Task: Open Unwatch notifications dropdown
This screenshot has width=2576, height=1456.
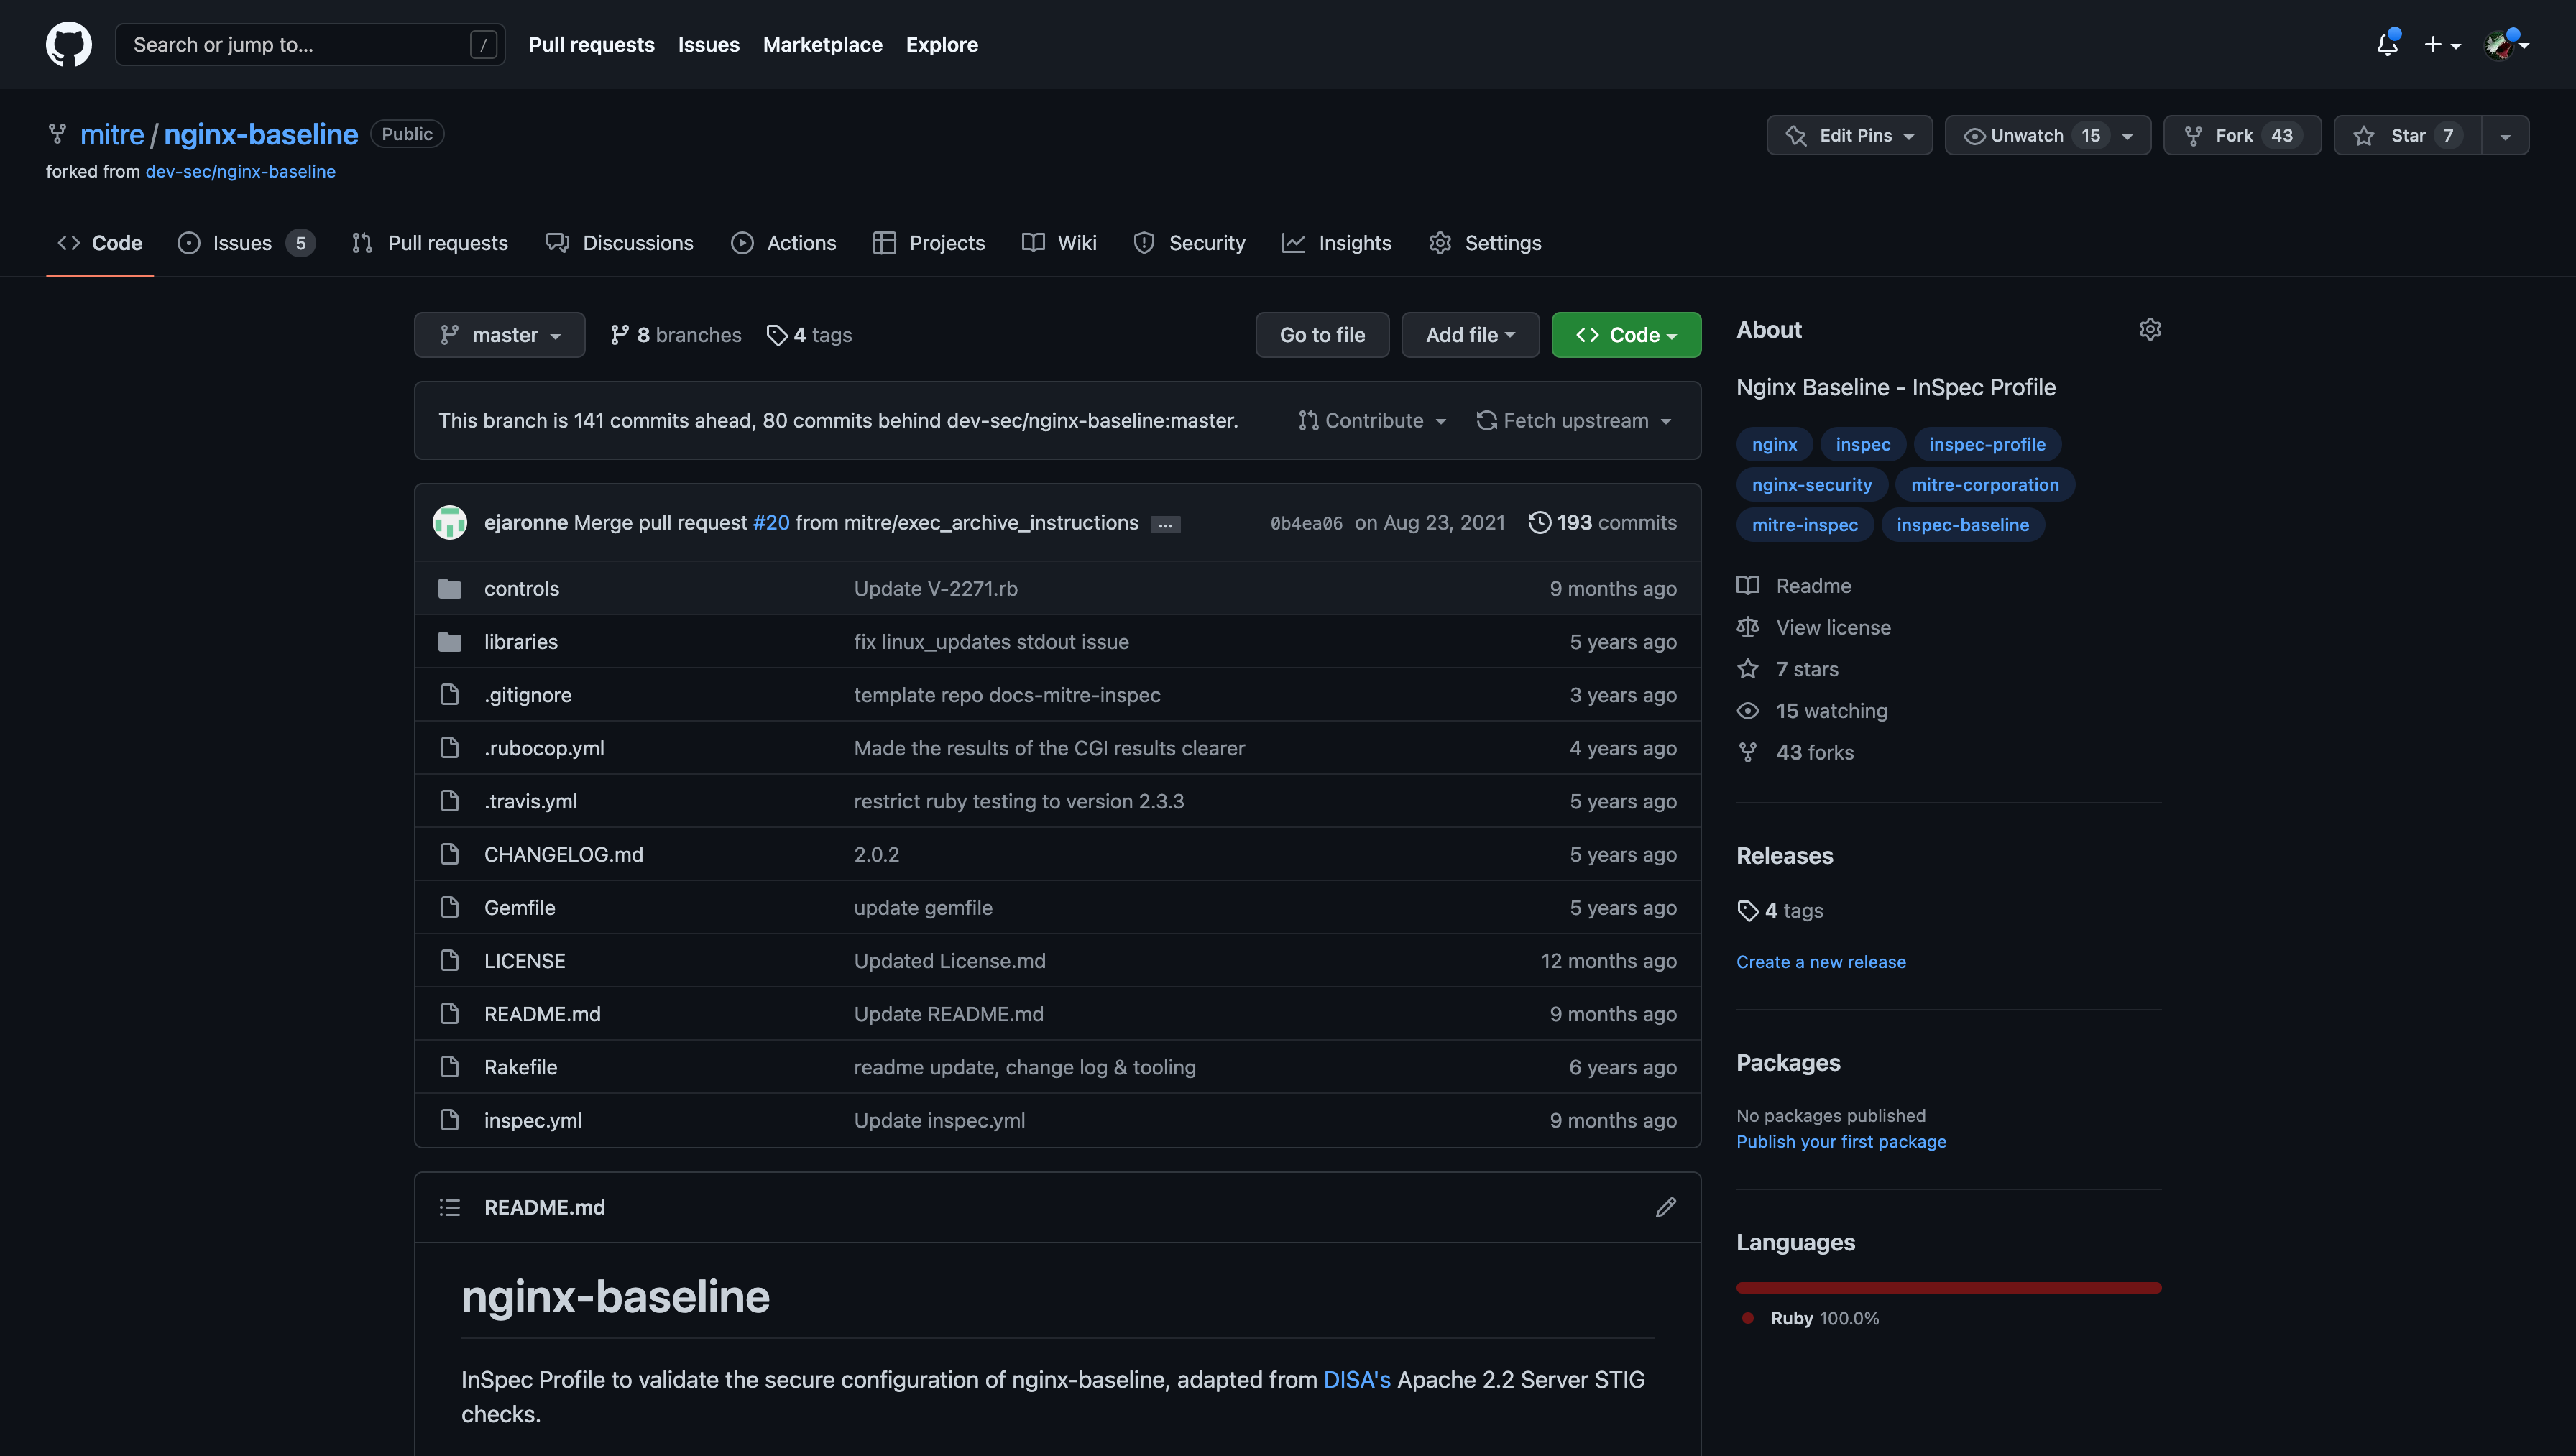Action: 2047,135
